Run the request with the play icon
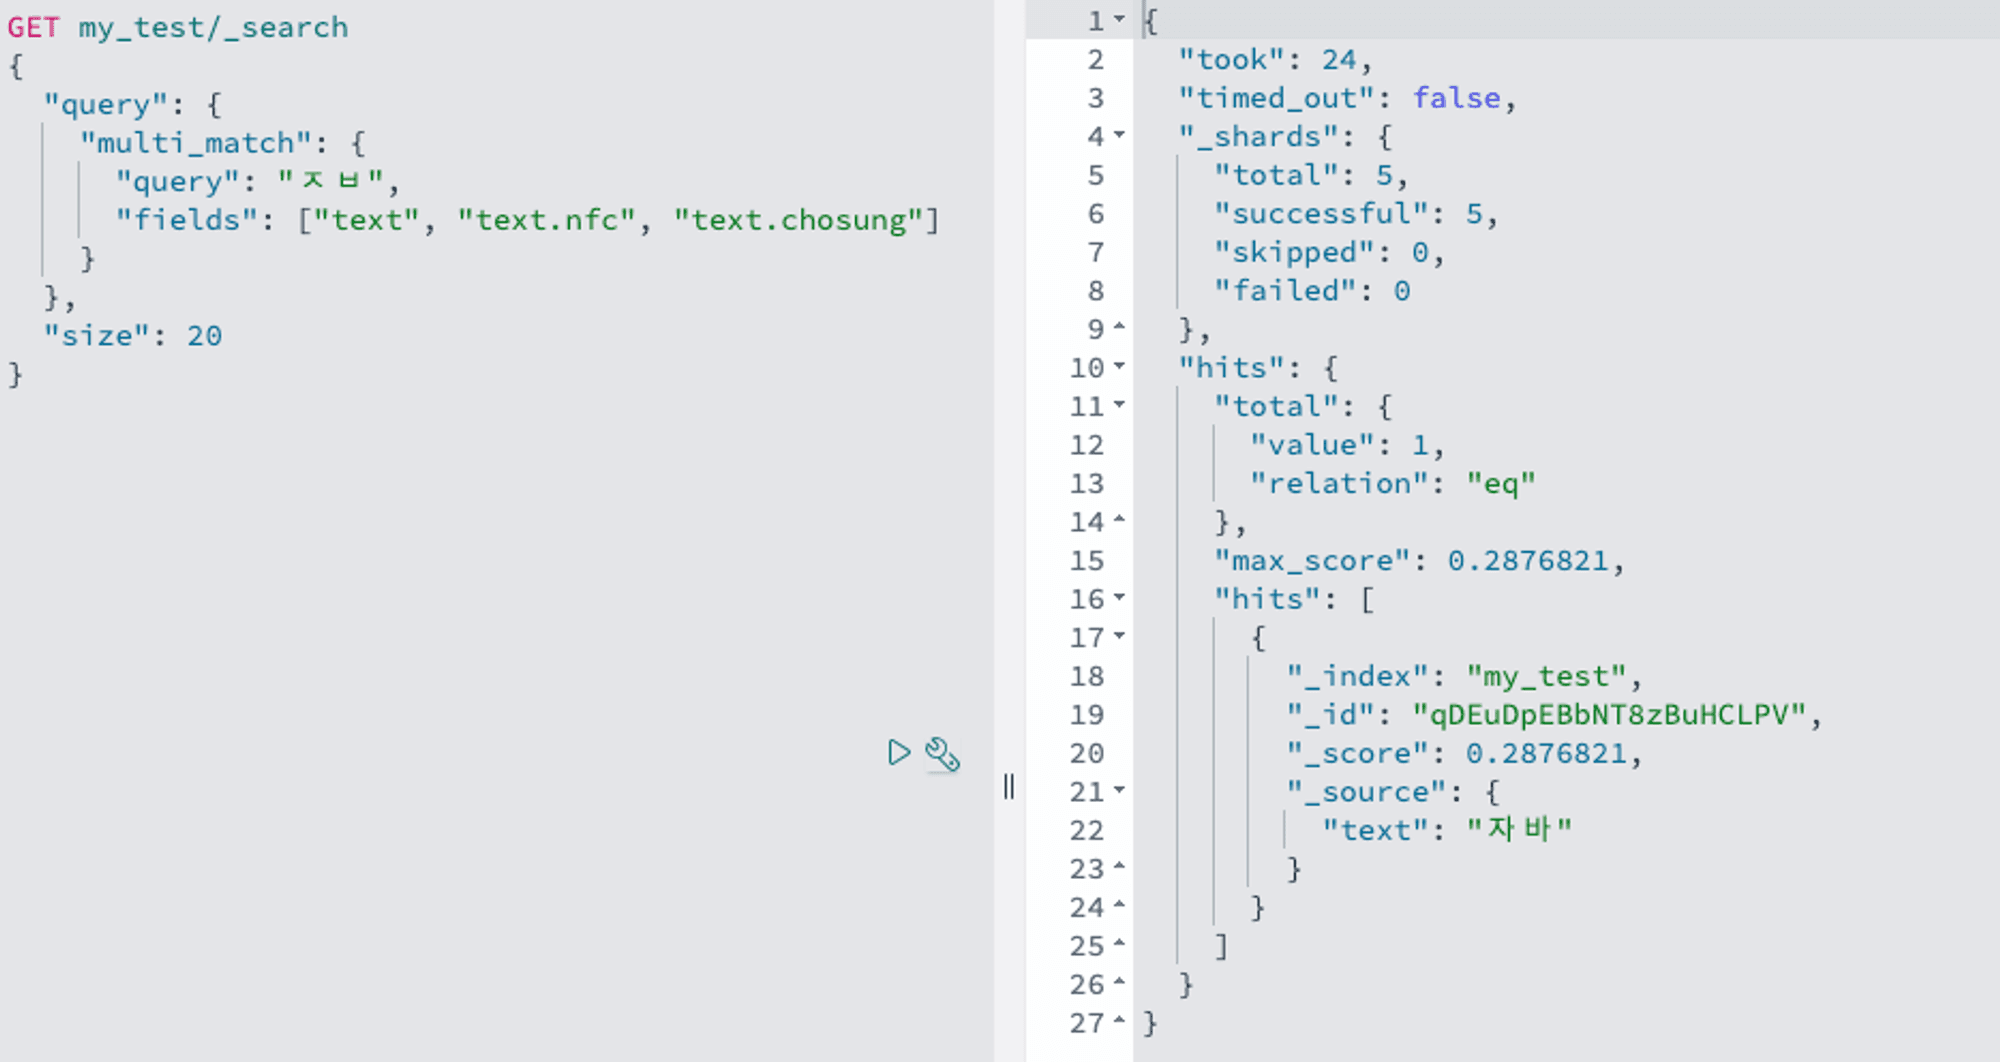Viewport: 2000px width, 1062px height. (899, 752)
